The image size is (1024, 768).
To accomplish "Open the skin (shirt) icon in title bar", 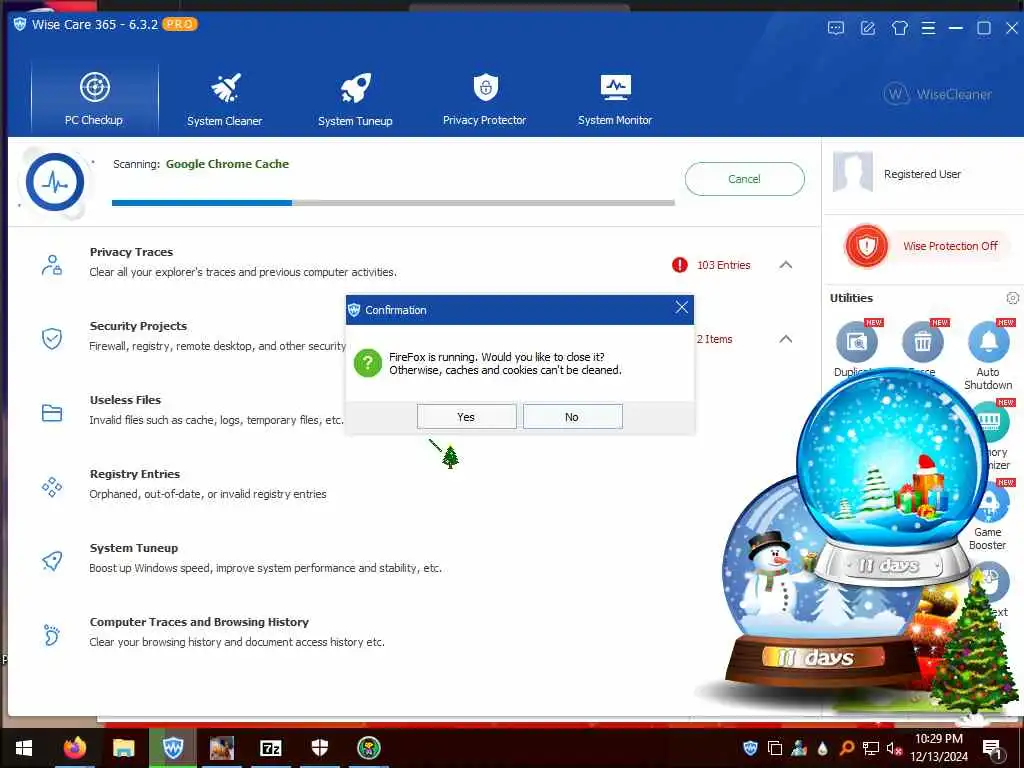I will (x=899, y=28).
